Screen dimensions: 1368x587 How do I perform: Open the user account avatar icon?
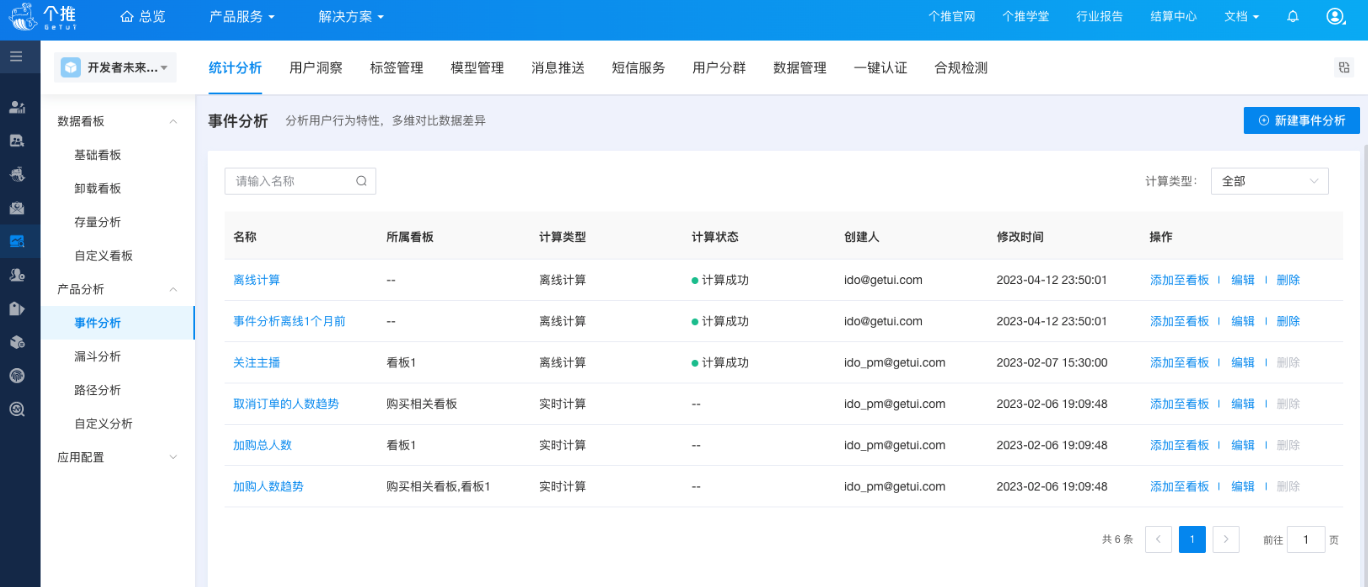click(1335, 17)
